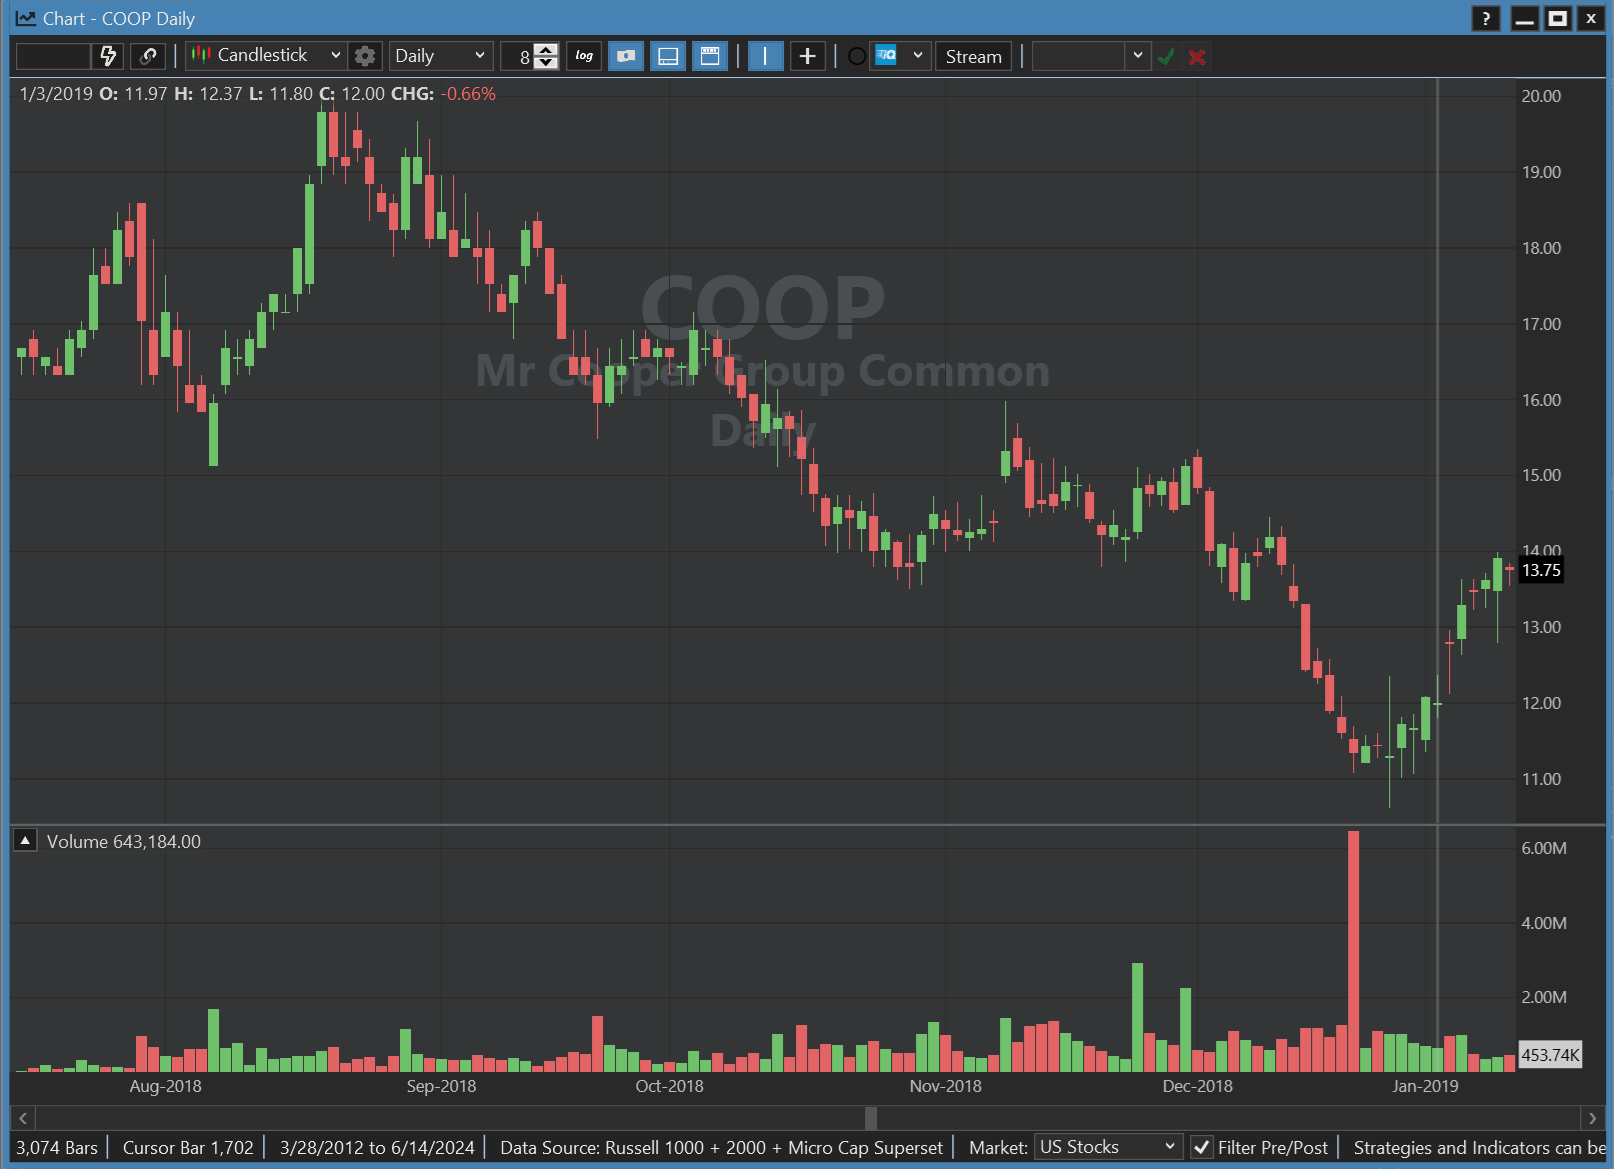Enable the crosshair cursor button
This screenshot has width=1614, height=1169.
[x=808, y=56]
